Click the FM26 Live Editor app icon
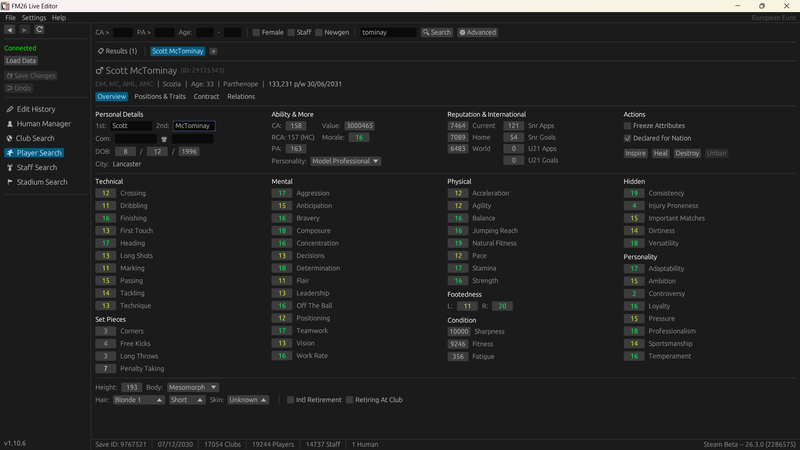 (x=5, y=6)
